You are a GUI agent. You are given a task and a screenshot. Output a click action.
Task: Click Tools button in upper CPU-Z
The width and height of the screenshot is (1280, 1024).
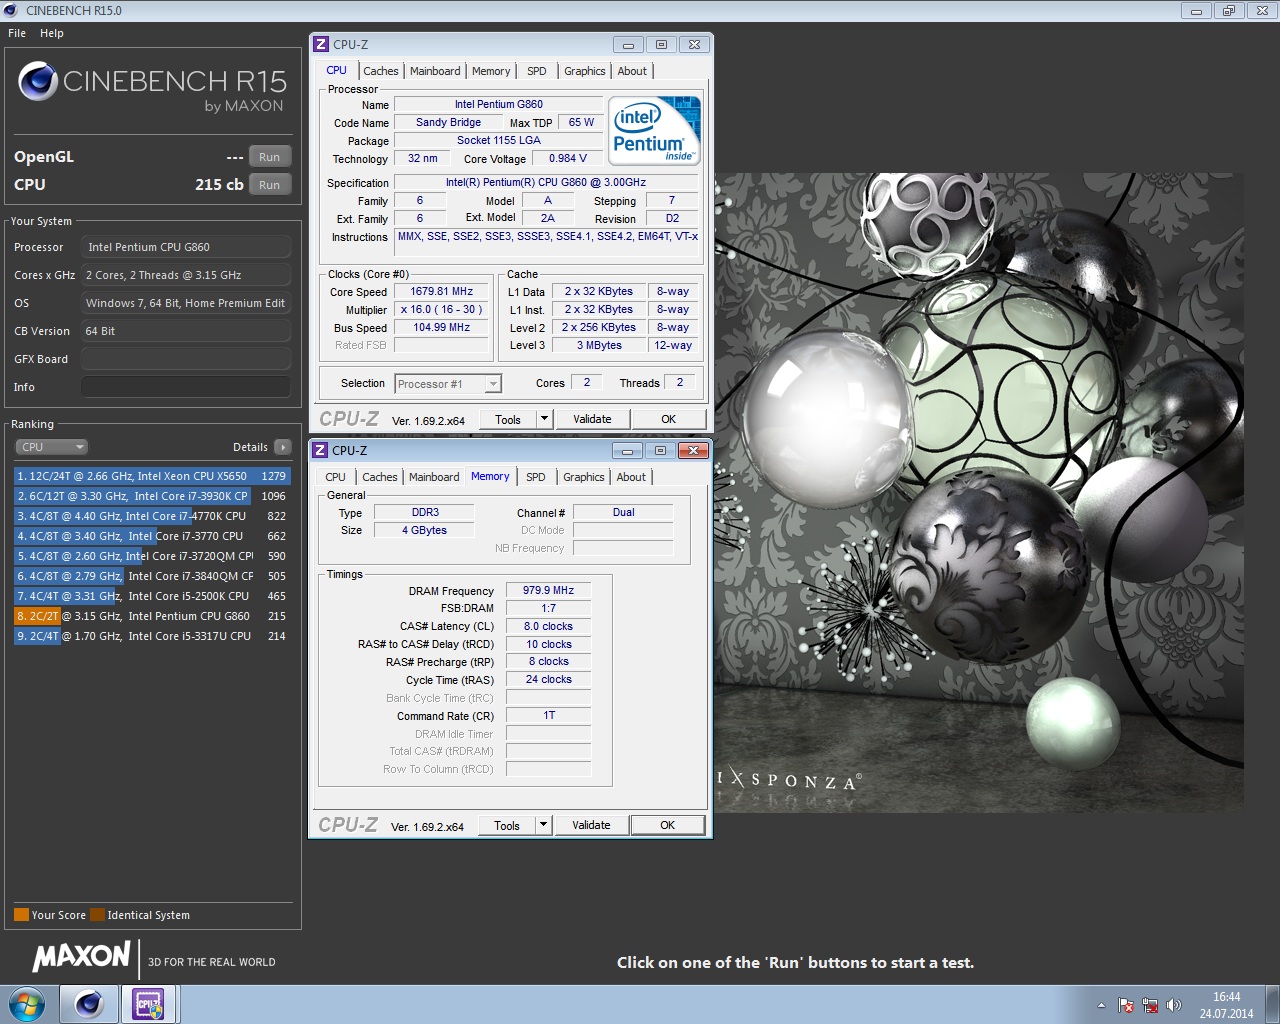click(508, 420)
